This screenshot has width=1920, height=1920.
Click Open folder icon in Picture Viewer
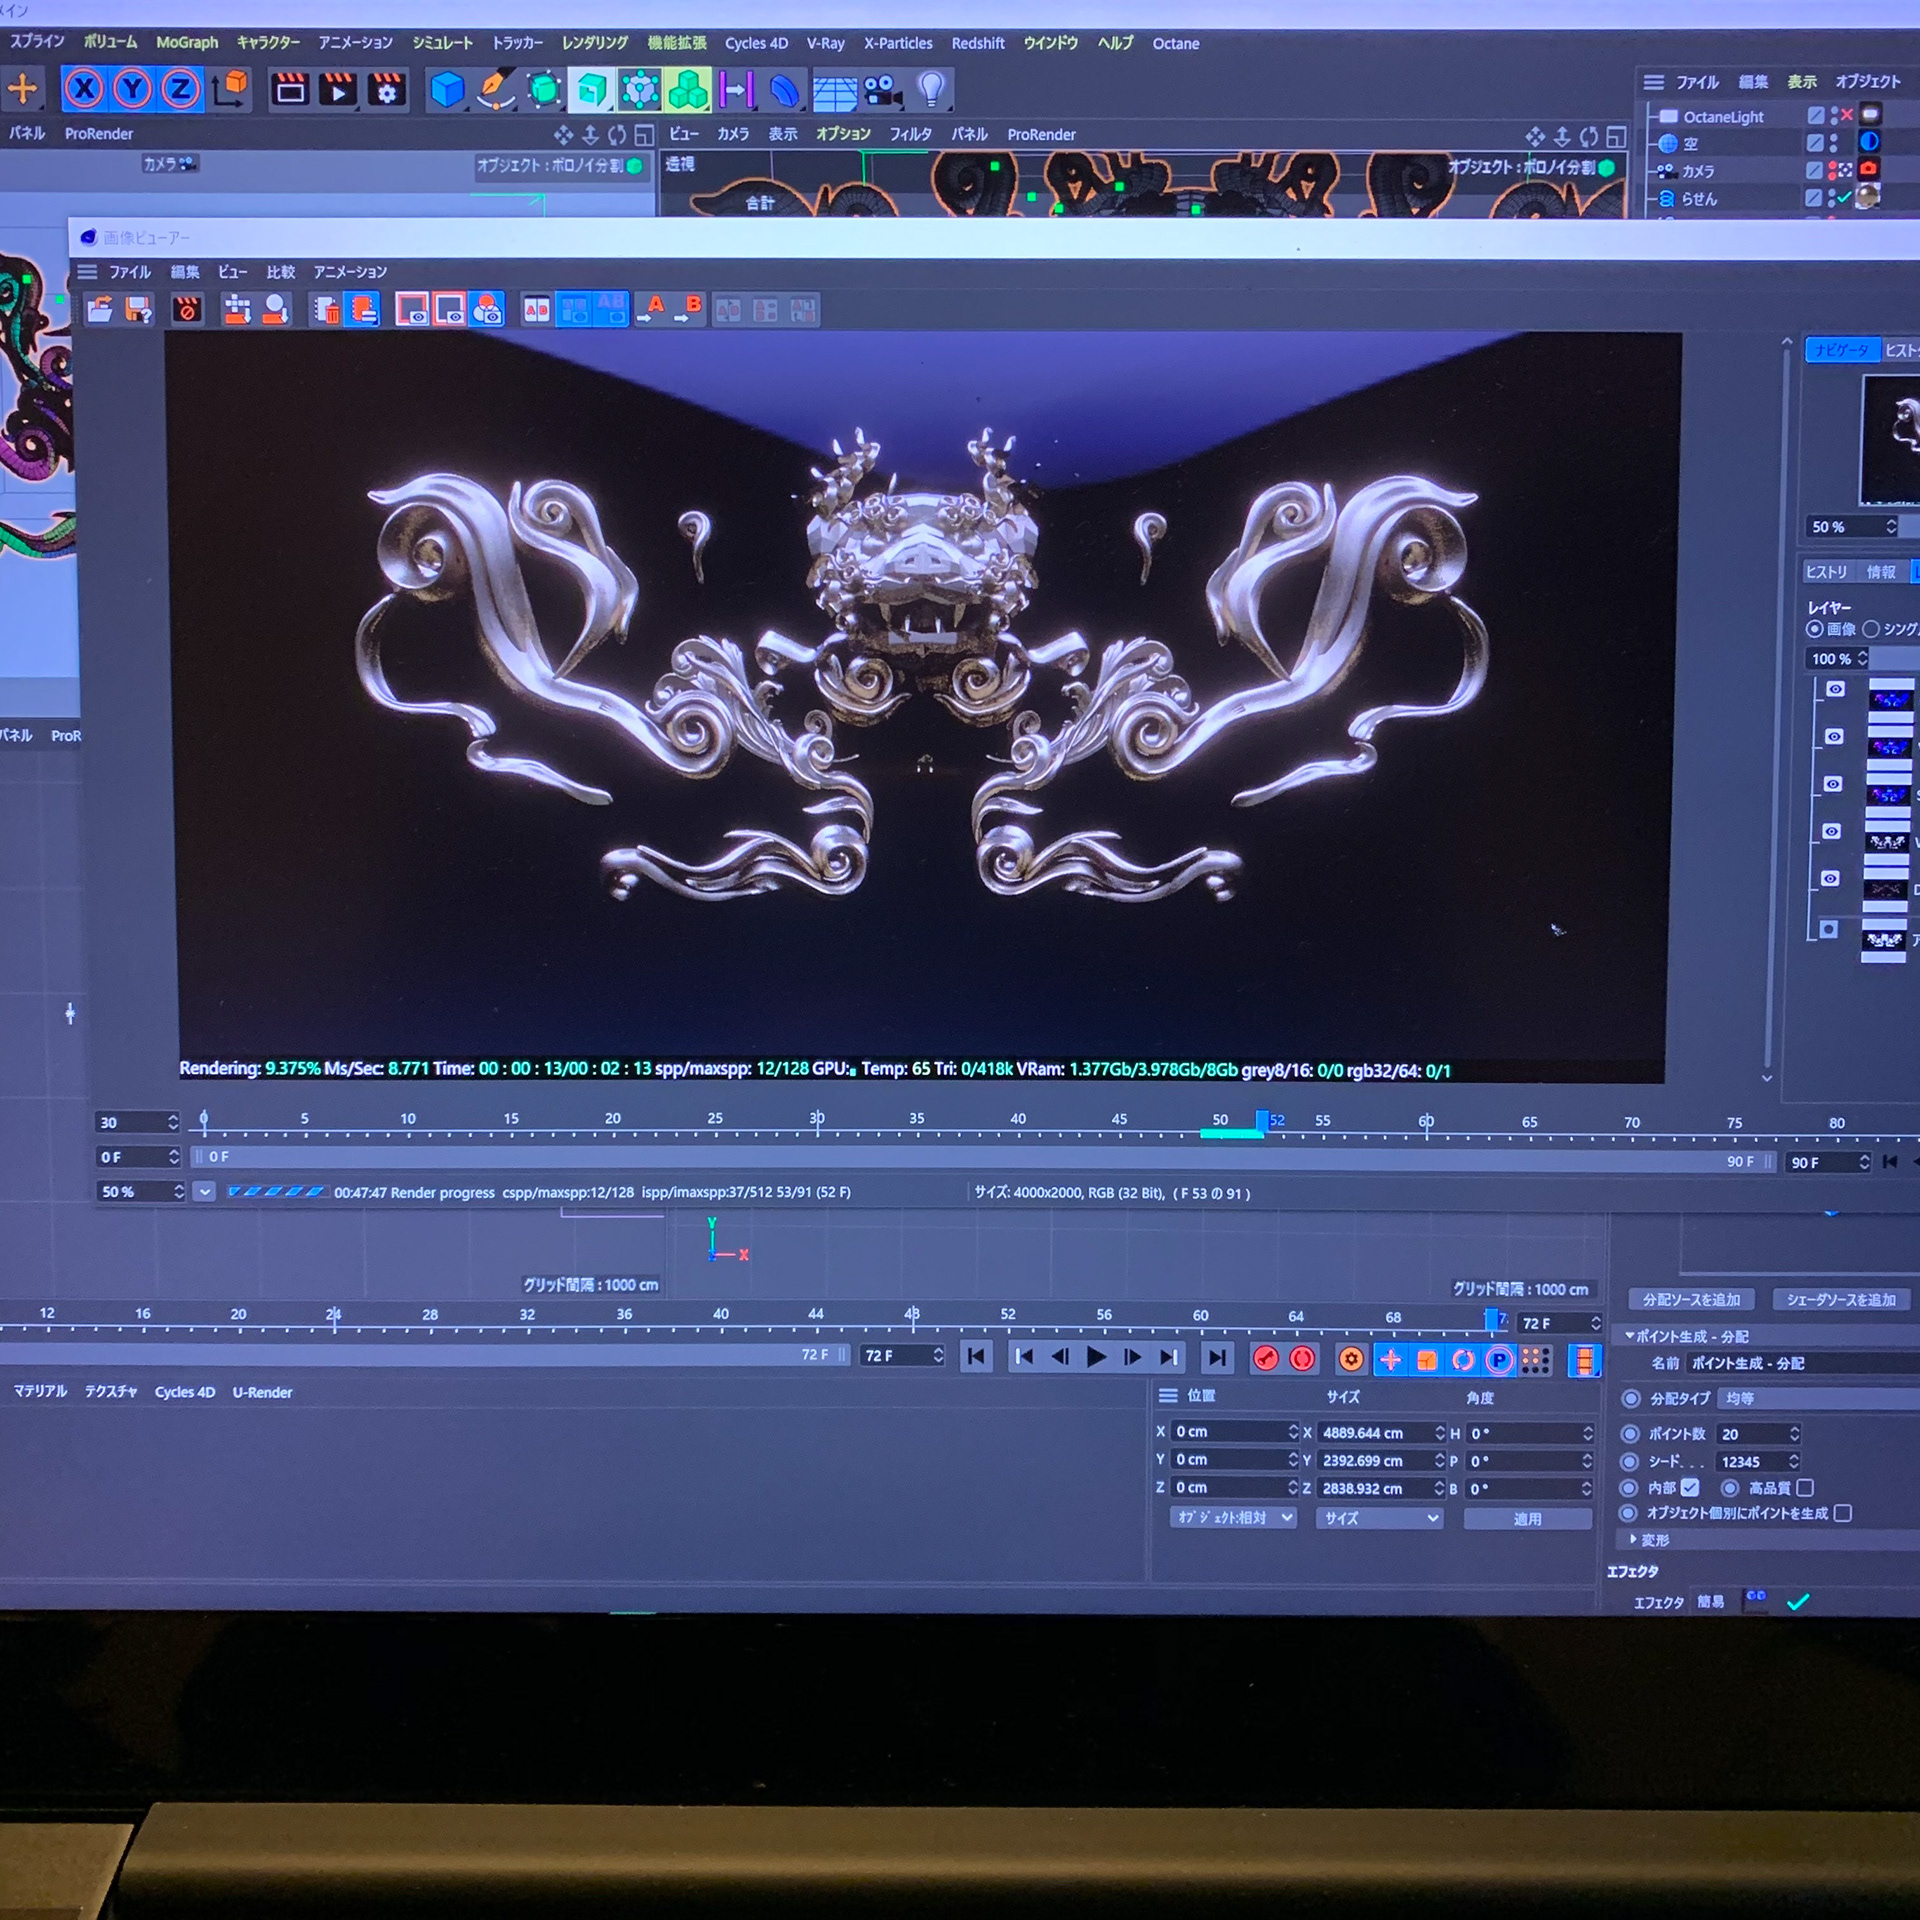[99, 310]
